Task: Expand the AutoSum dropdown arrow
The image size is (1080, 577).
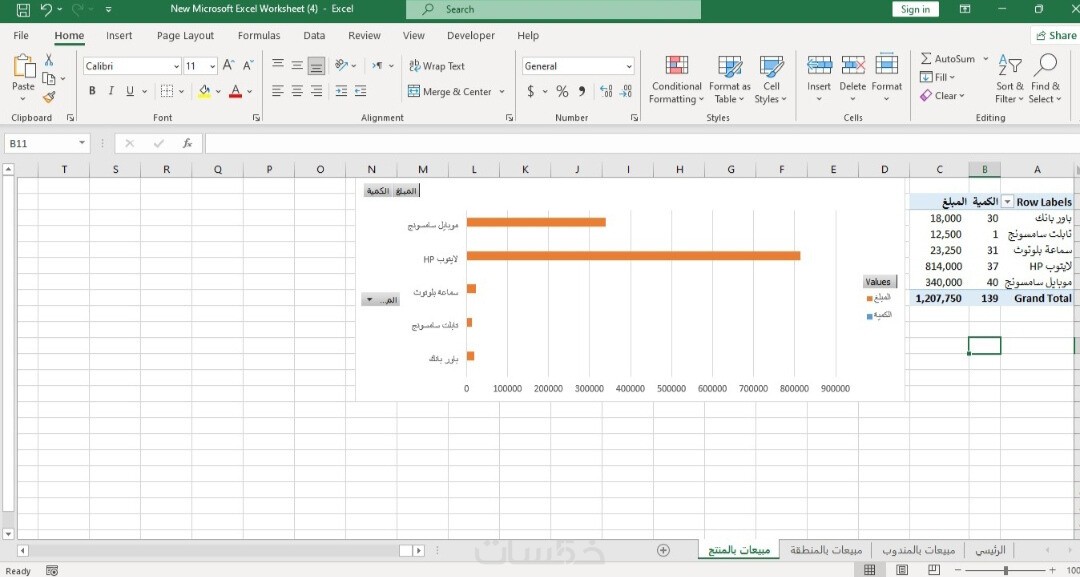Action: pos(986,59)
